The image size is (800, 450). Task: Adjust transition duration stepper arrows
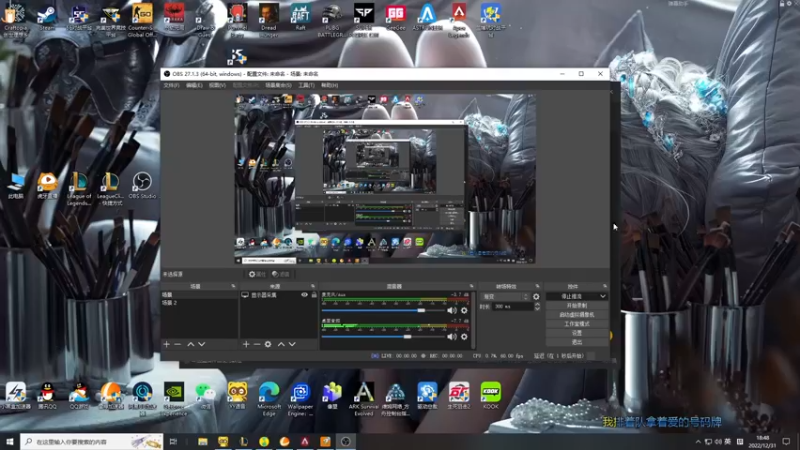[x=537, y=307]
